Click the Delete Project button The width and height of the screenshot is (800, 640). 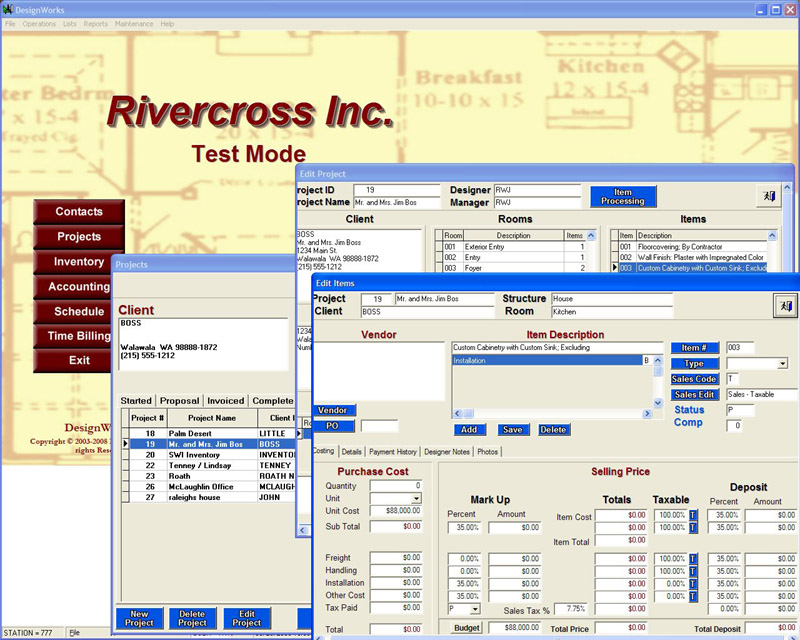(x=192, y=618)
